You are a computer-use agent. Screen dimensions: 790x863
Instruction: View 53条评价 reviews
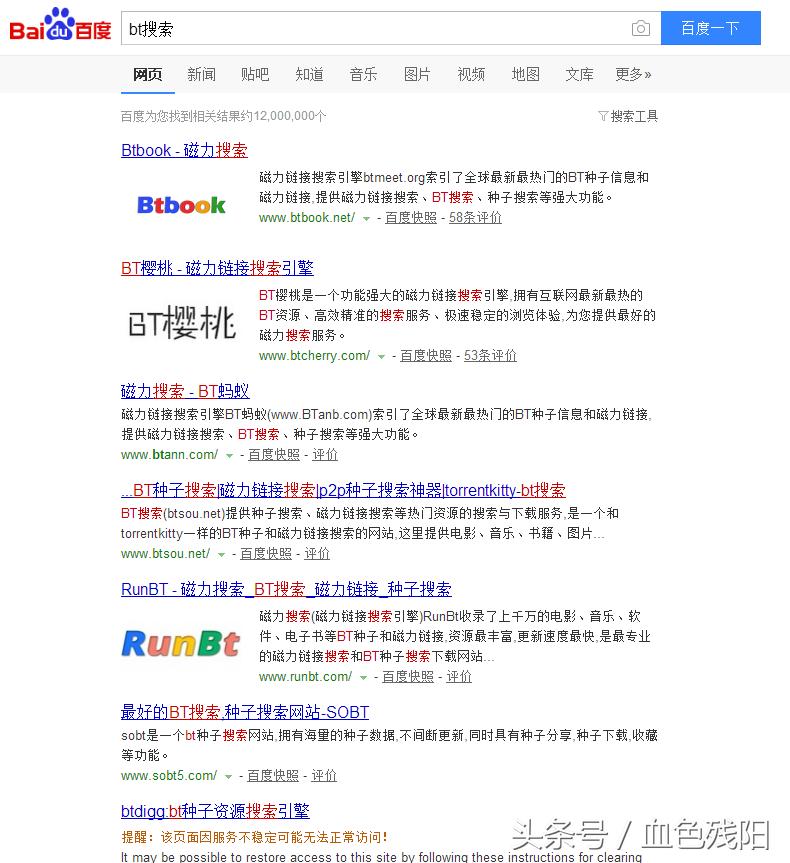[x=490, y=356]
